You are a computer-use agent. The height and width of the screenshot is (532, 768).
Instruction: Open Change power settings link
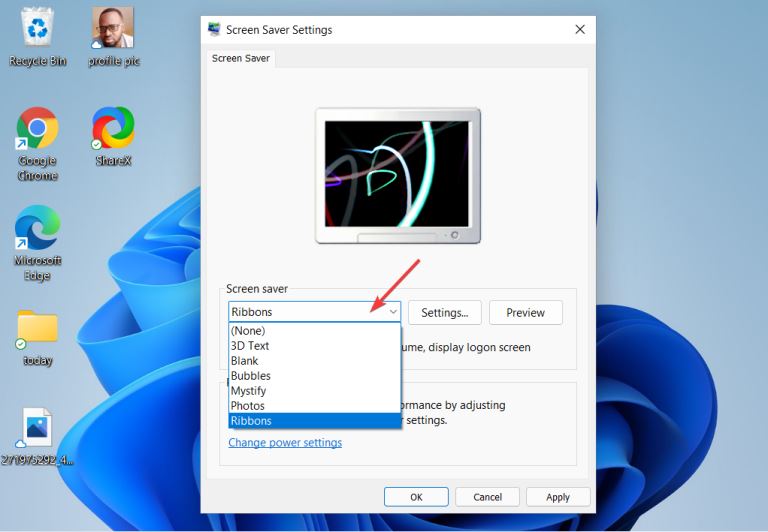click(x=285, y=443)
